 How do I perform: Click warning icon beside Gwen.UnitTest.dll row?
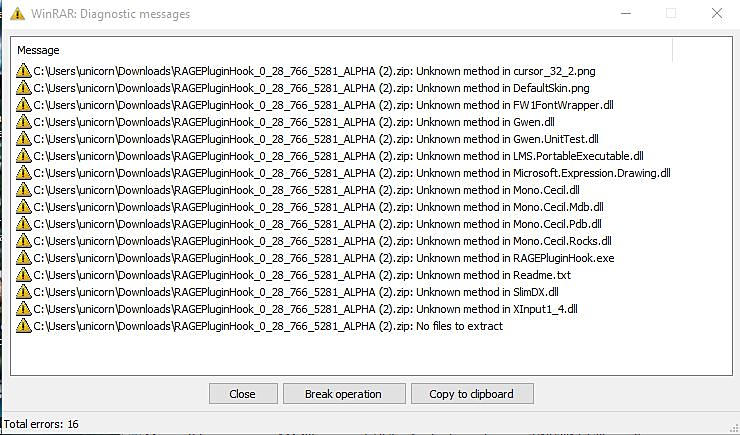coord(24,139)
